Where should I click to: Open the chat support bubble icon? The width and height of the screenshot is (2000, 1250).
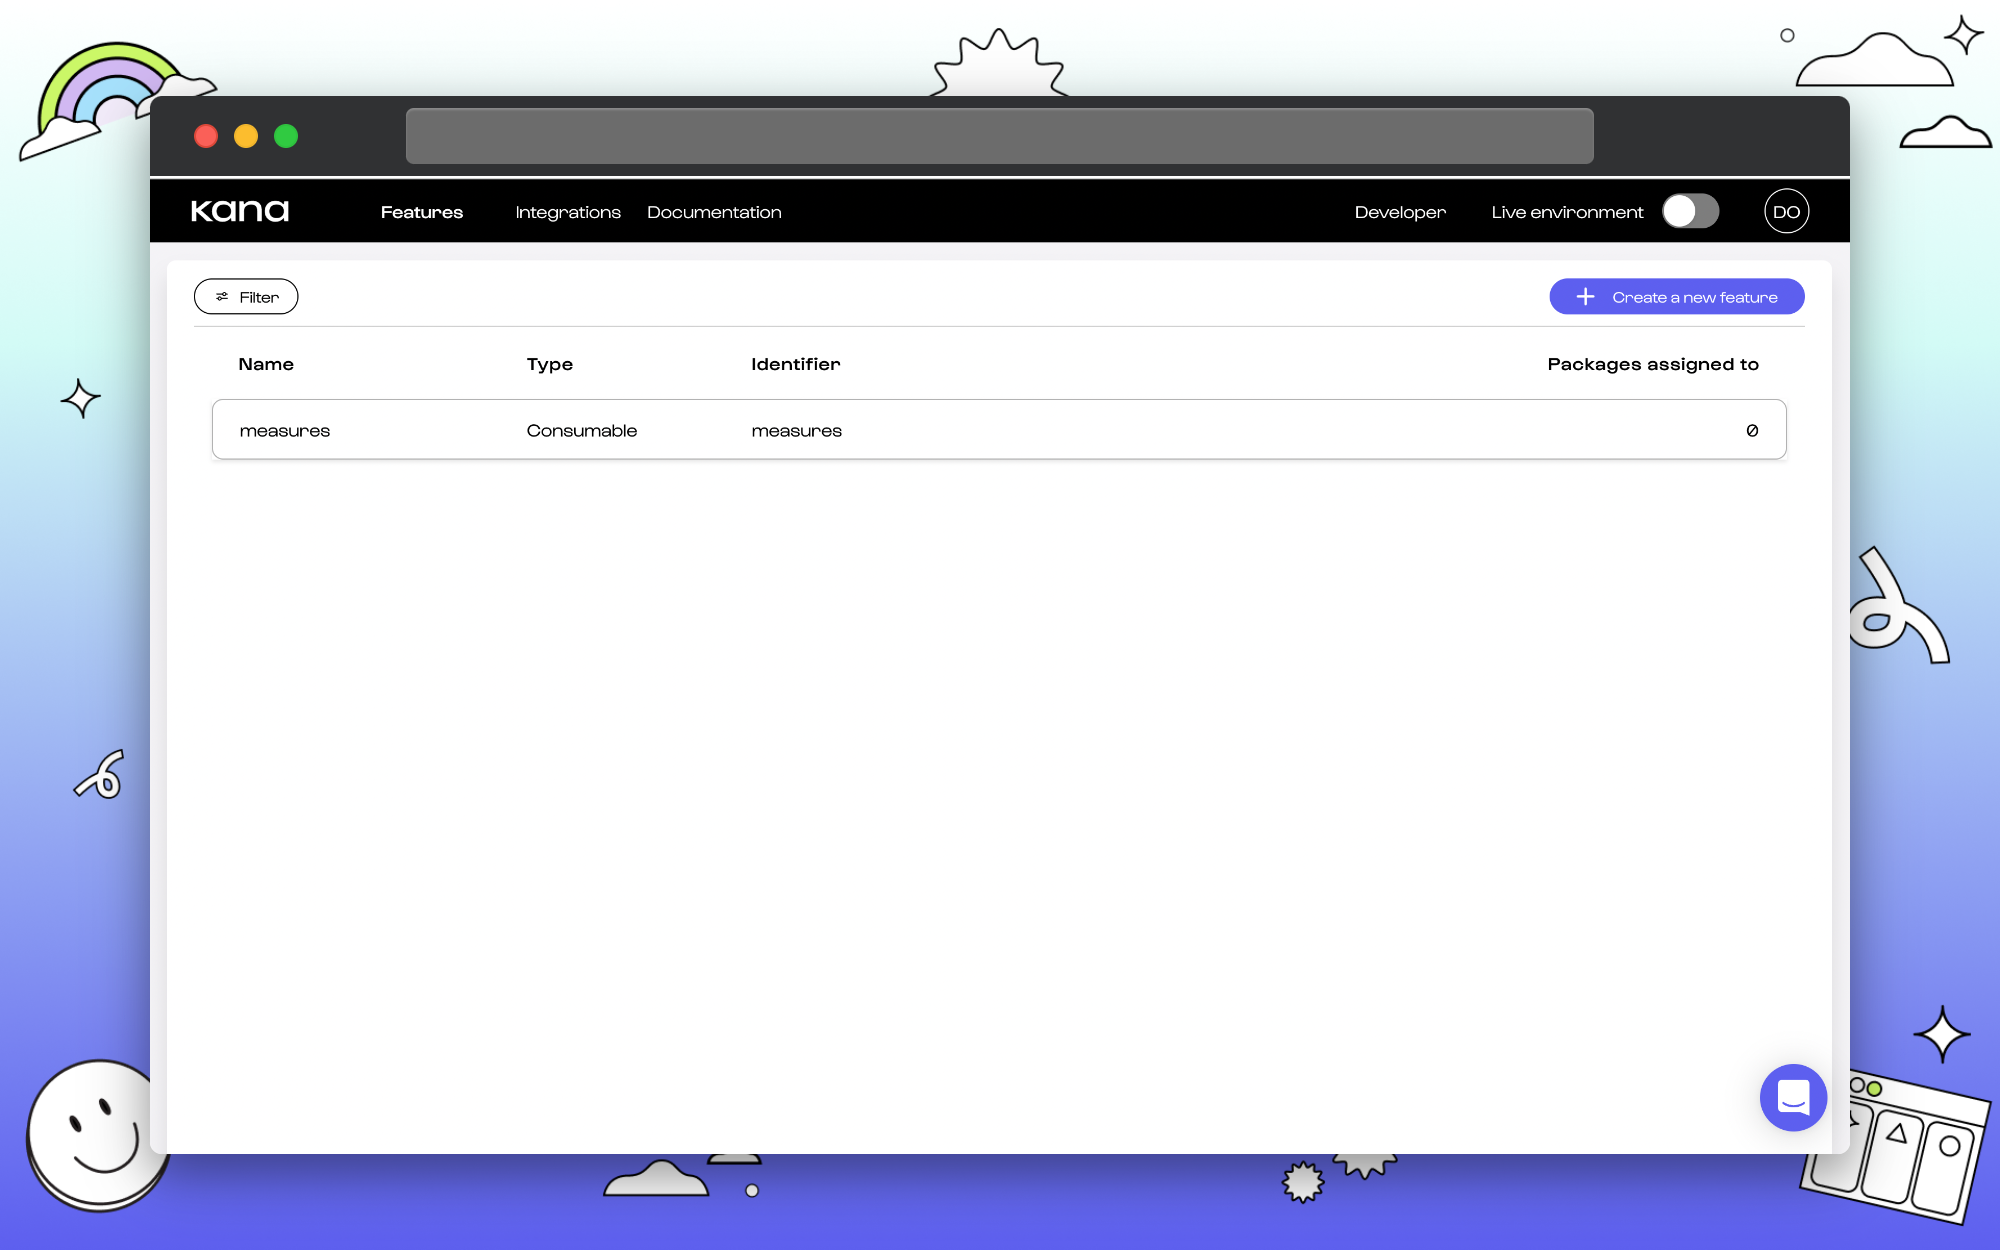(1793, 1097)
